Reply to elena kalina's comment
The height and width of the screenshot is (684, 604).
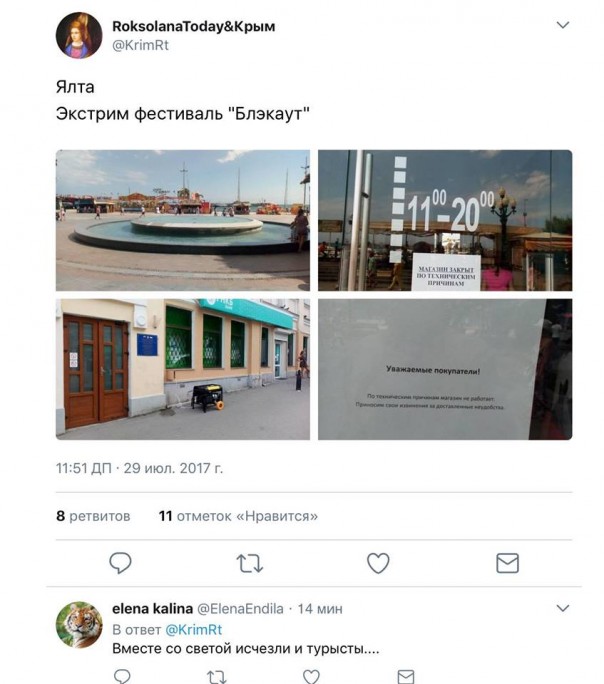point(122,676)
